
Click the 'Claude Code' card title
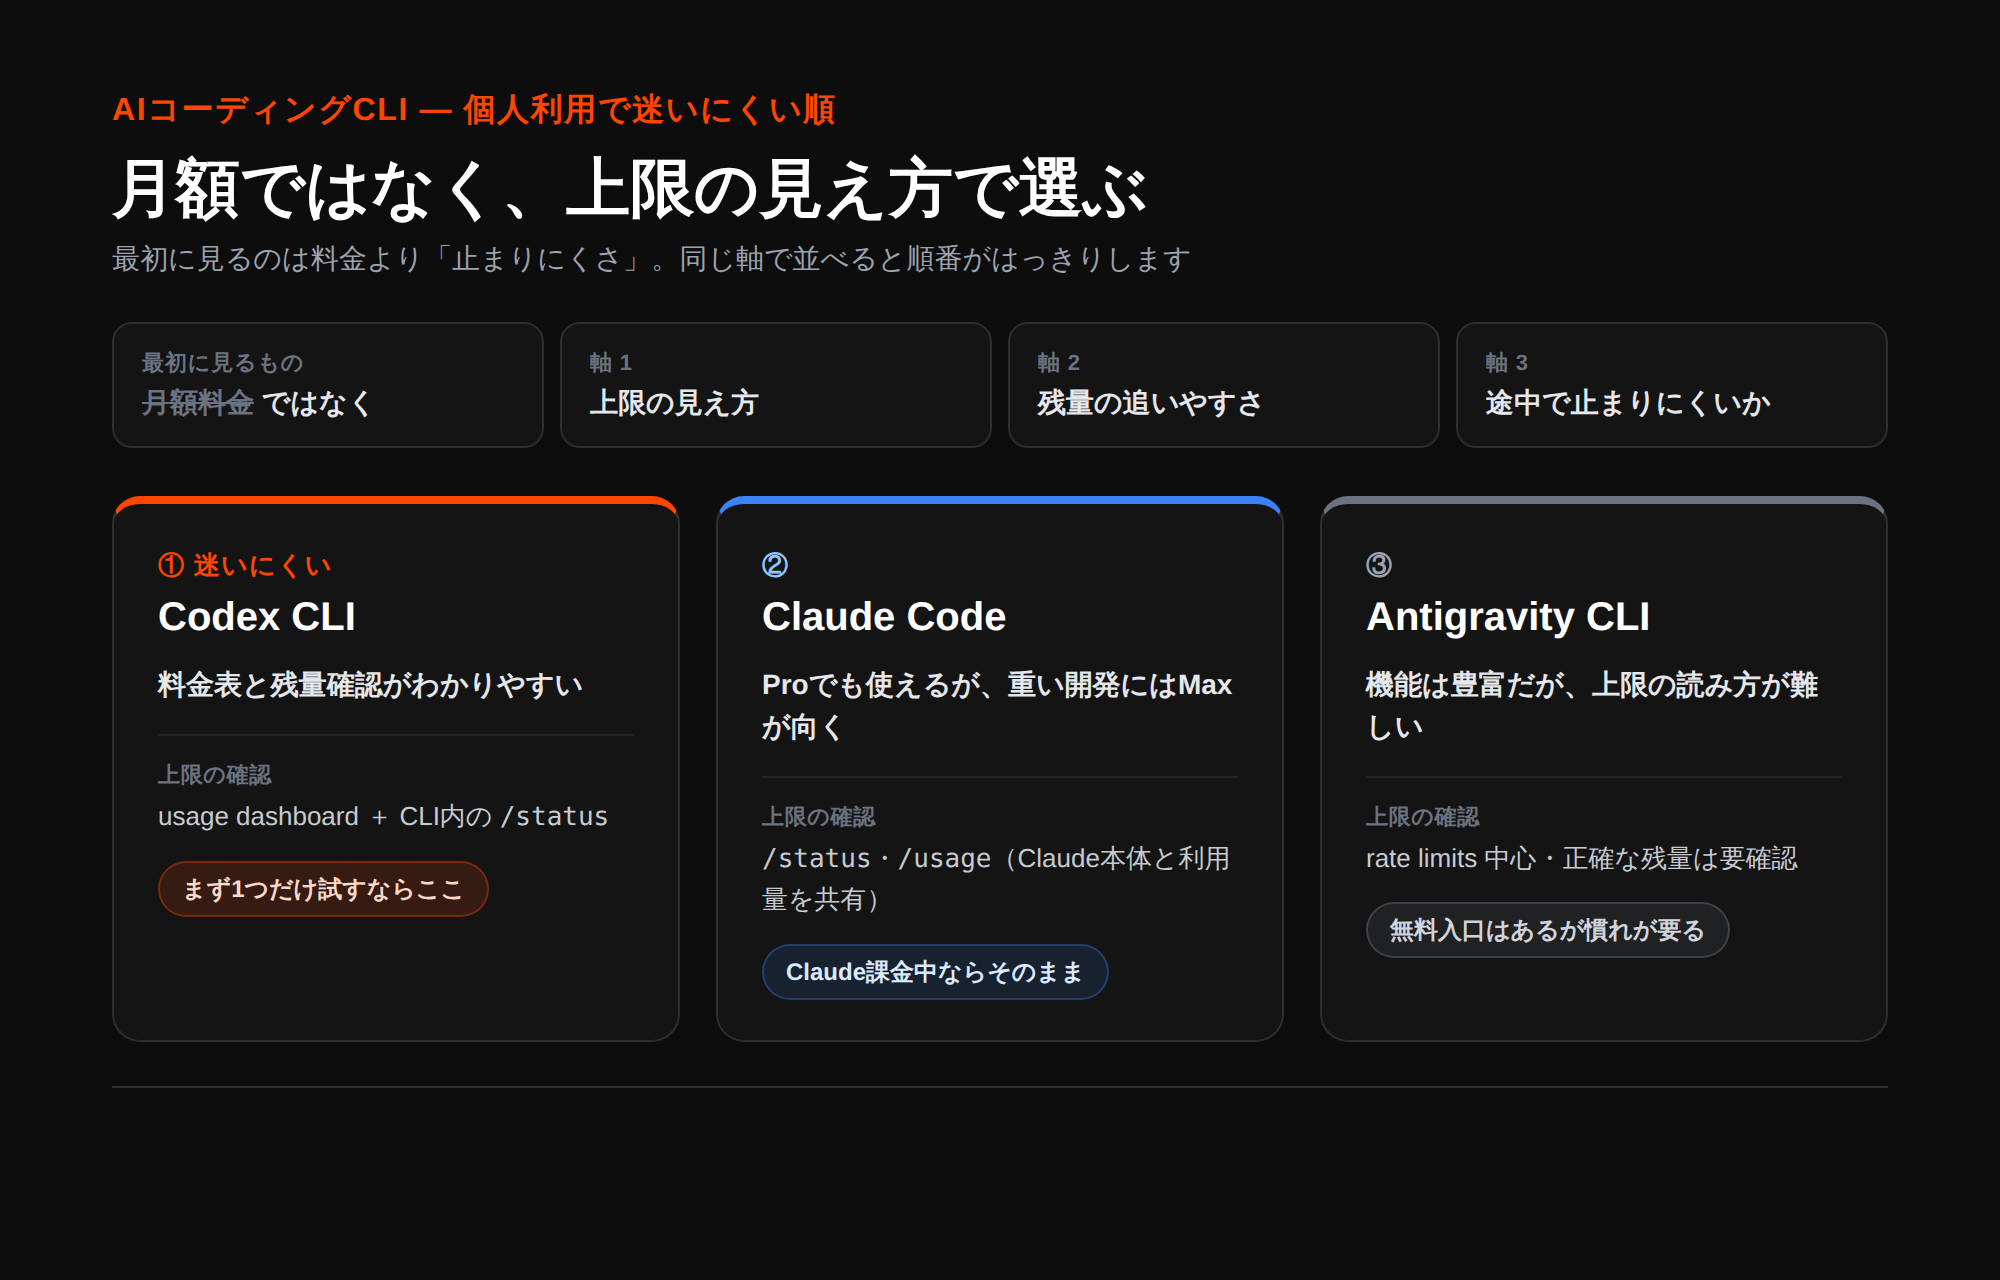point(884,616)
